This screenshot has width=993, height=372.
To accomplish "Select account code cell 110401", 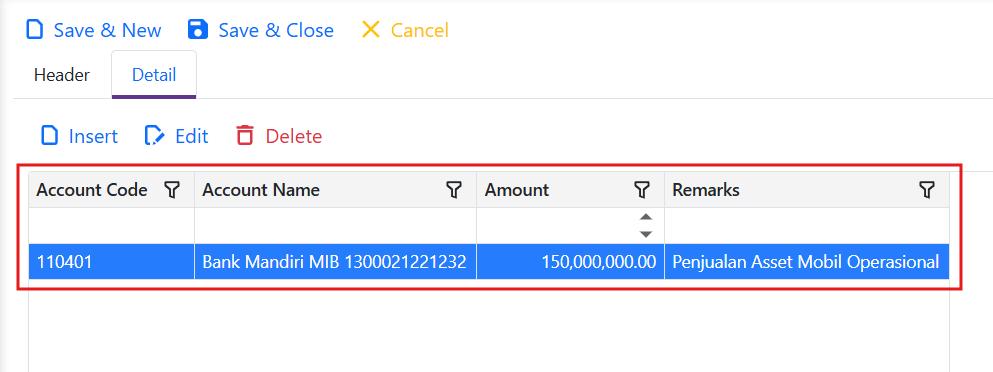I will tap(111, 262).
